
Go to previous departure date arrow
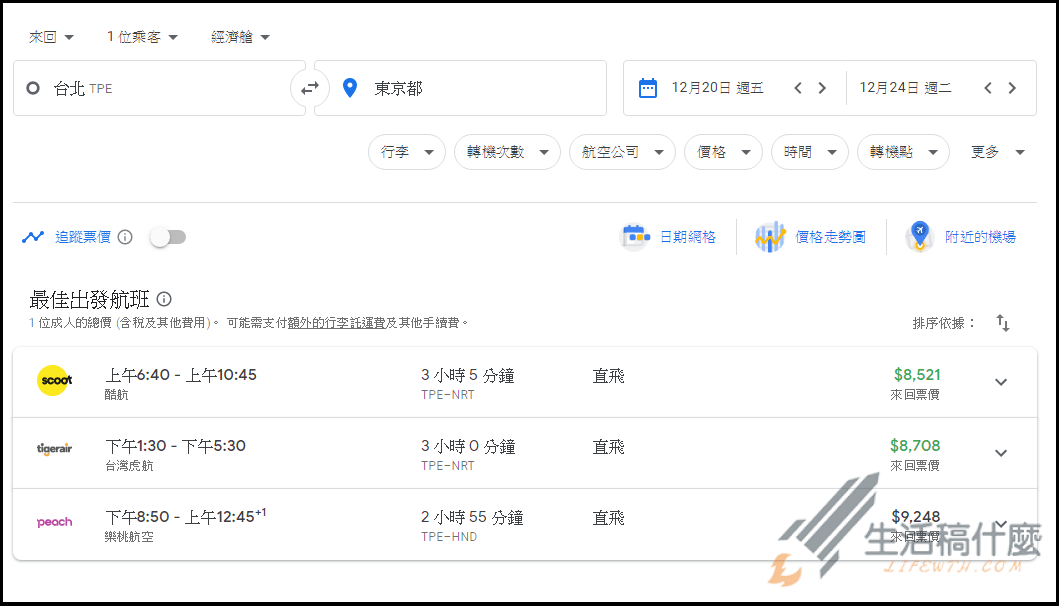click(x=798, y=88)
